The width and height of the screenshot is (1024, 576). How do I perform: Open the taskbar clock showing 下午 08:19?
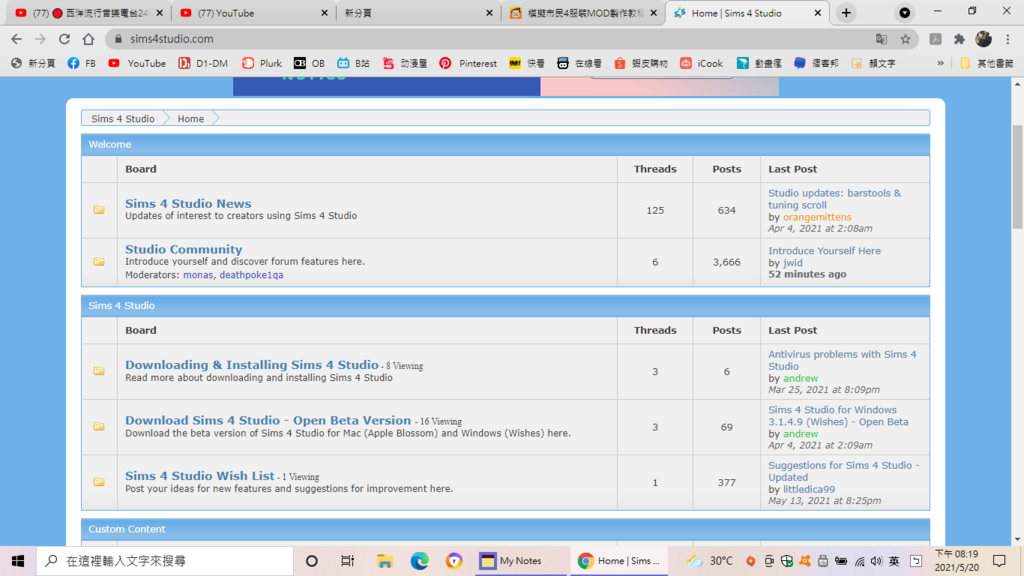(x=956, y=561)
